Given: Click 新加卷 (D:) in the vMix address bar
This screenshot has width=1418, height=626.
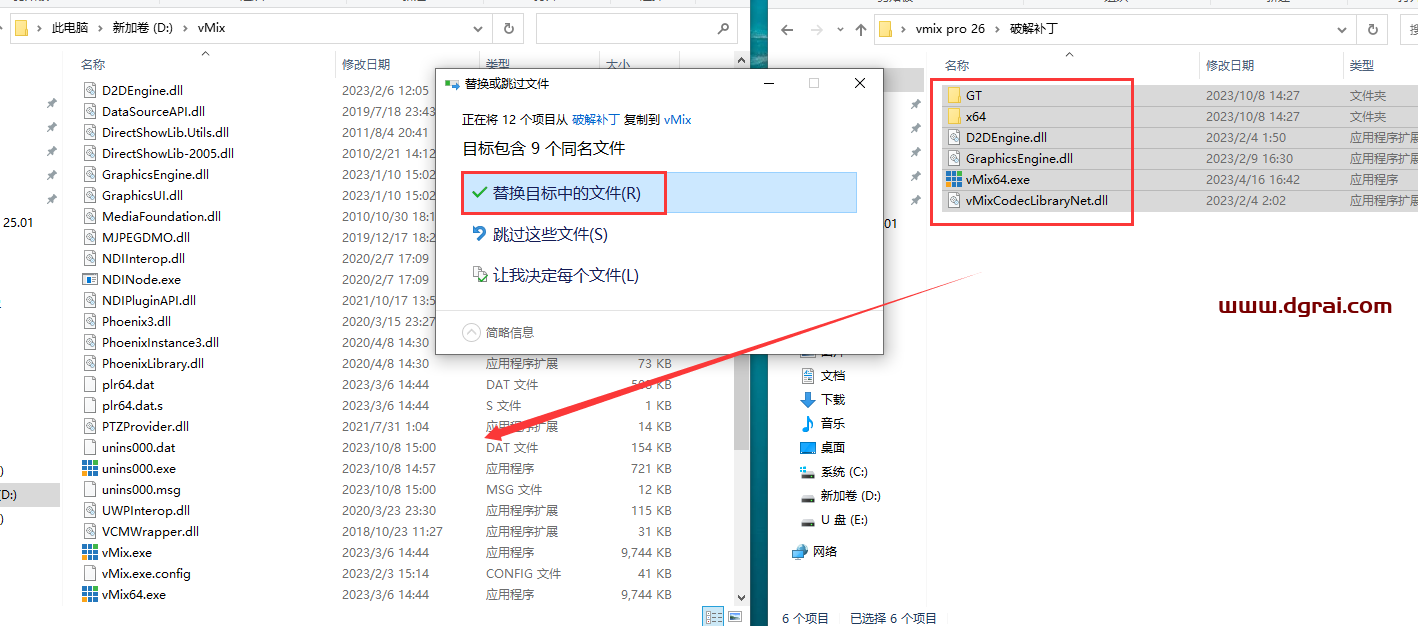Looking at the screenshot, I should tap(142, 28).
